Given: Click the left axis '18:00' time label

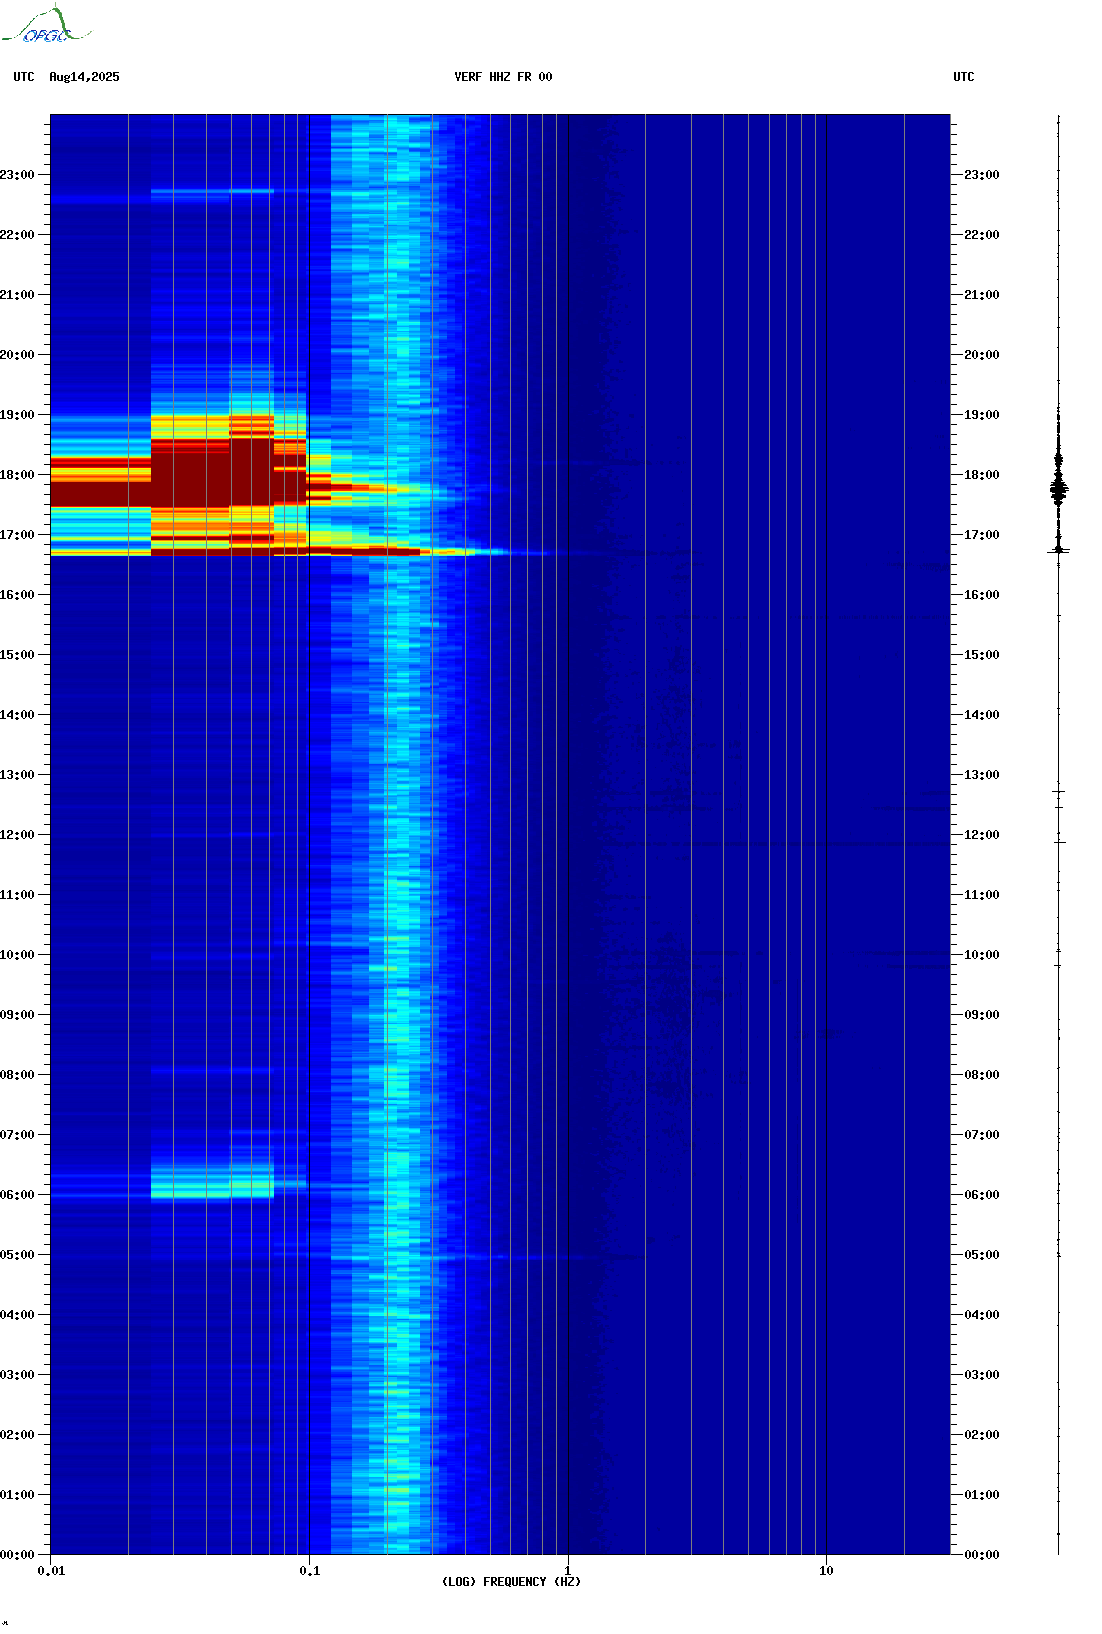Looking at the screenshot, I should click(x=17, y=475).
